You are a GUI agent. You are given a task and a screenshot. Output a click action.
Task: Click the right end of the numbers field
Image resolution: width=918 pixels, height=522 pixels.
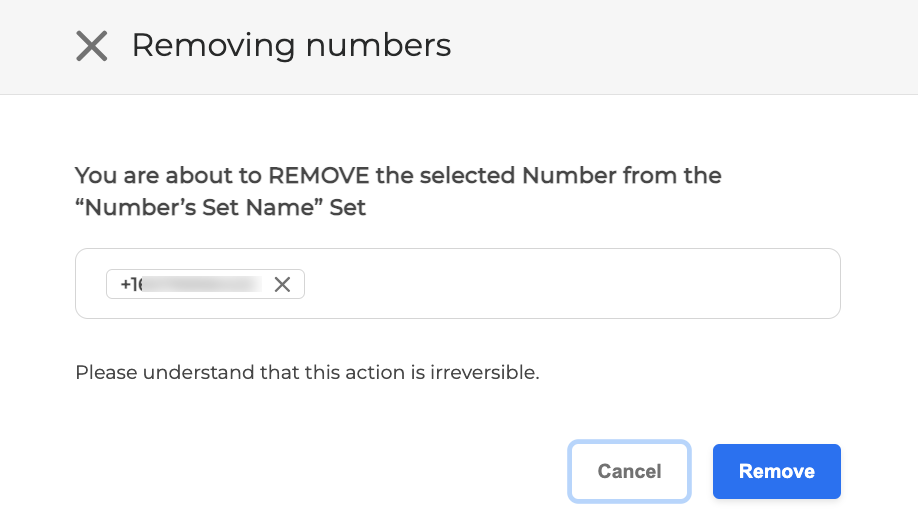(x=810, y=284)
